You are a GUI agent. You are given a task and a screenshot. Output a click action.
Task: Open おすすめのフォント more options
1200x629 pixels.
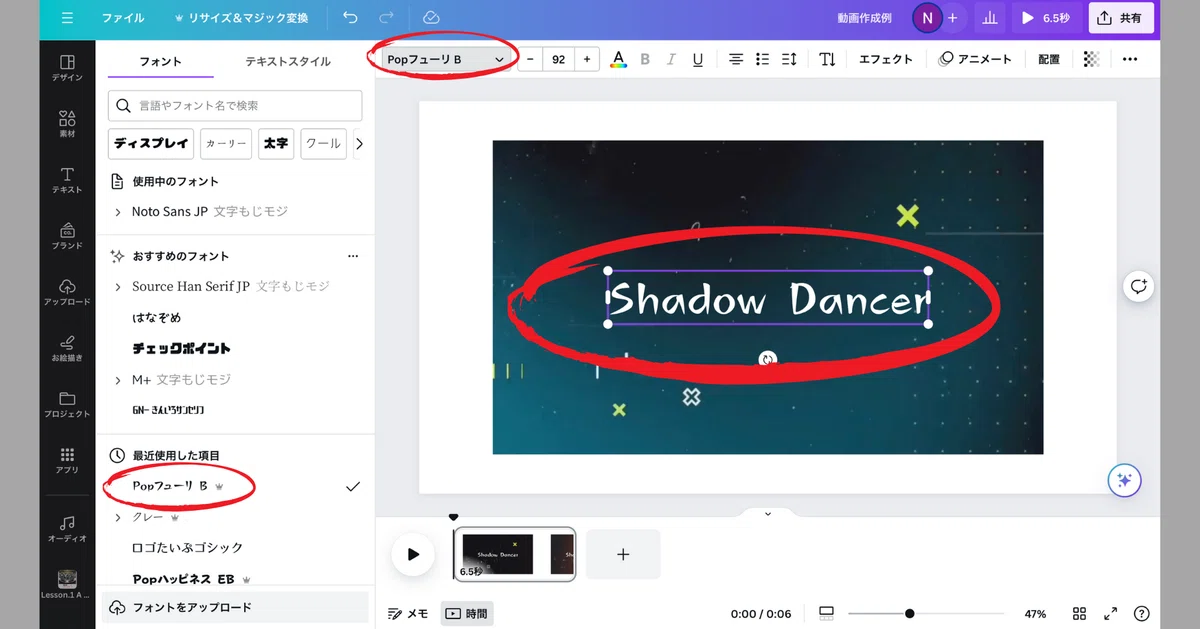tap(352, 256)
